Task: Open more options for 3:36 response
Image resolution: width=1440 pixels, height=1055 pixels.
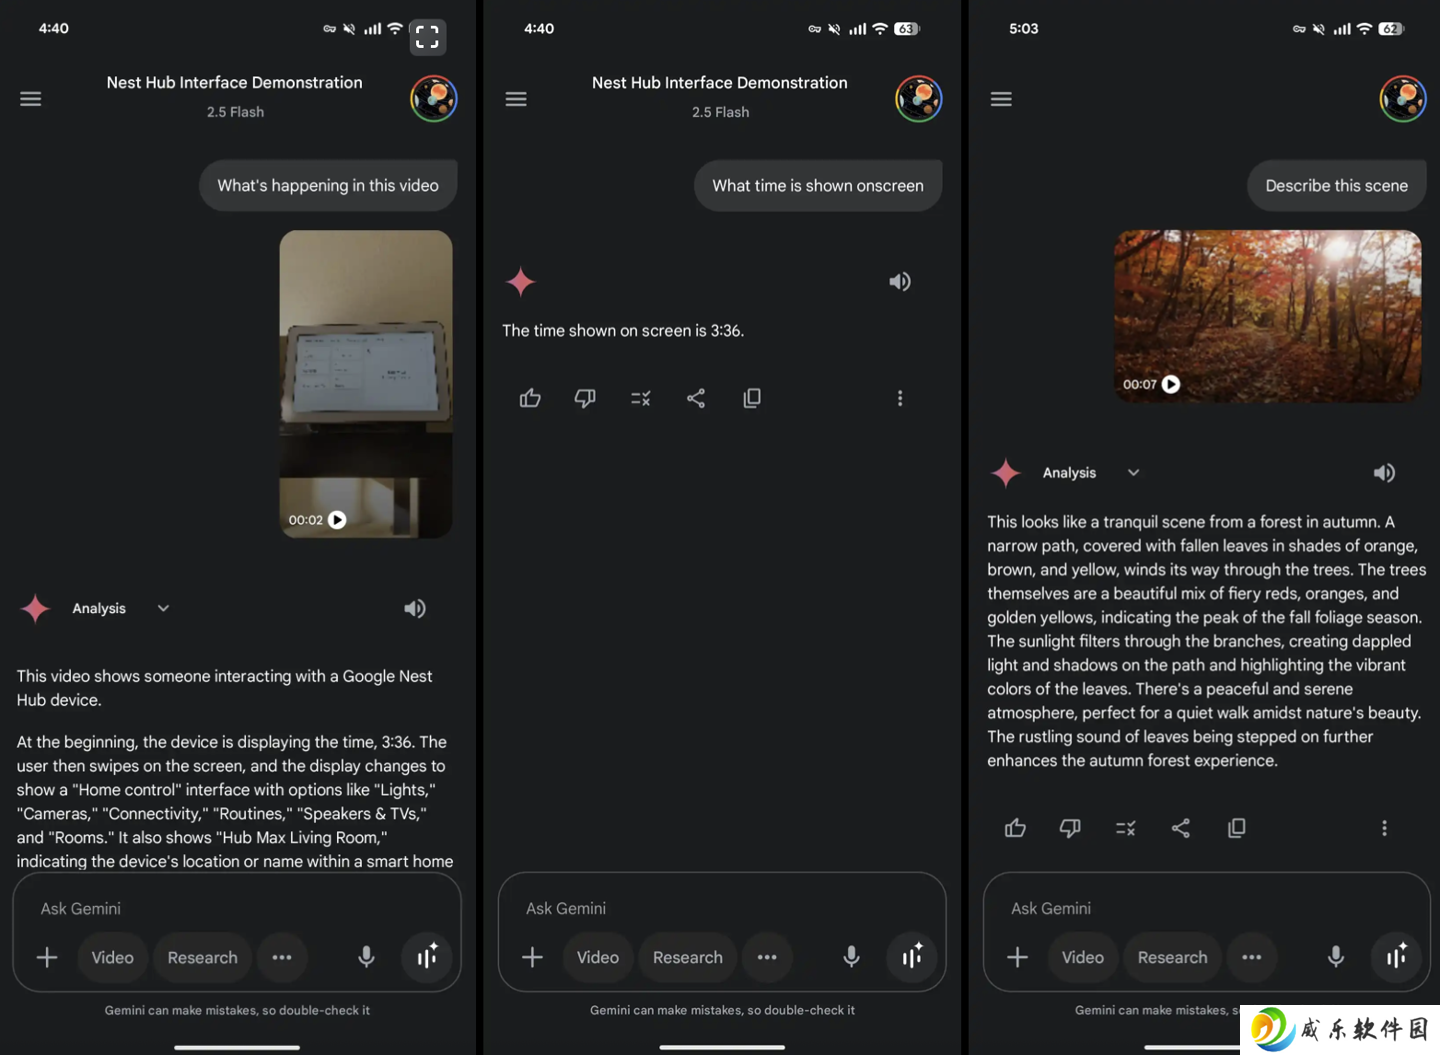Action: 900,398
